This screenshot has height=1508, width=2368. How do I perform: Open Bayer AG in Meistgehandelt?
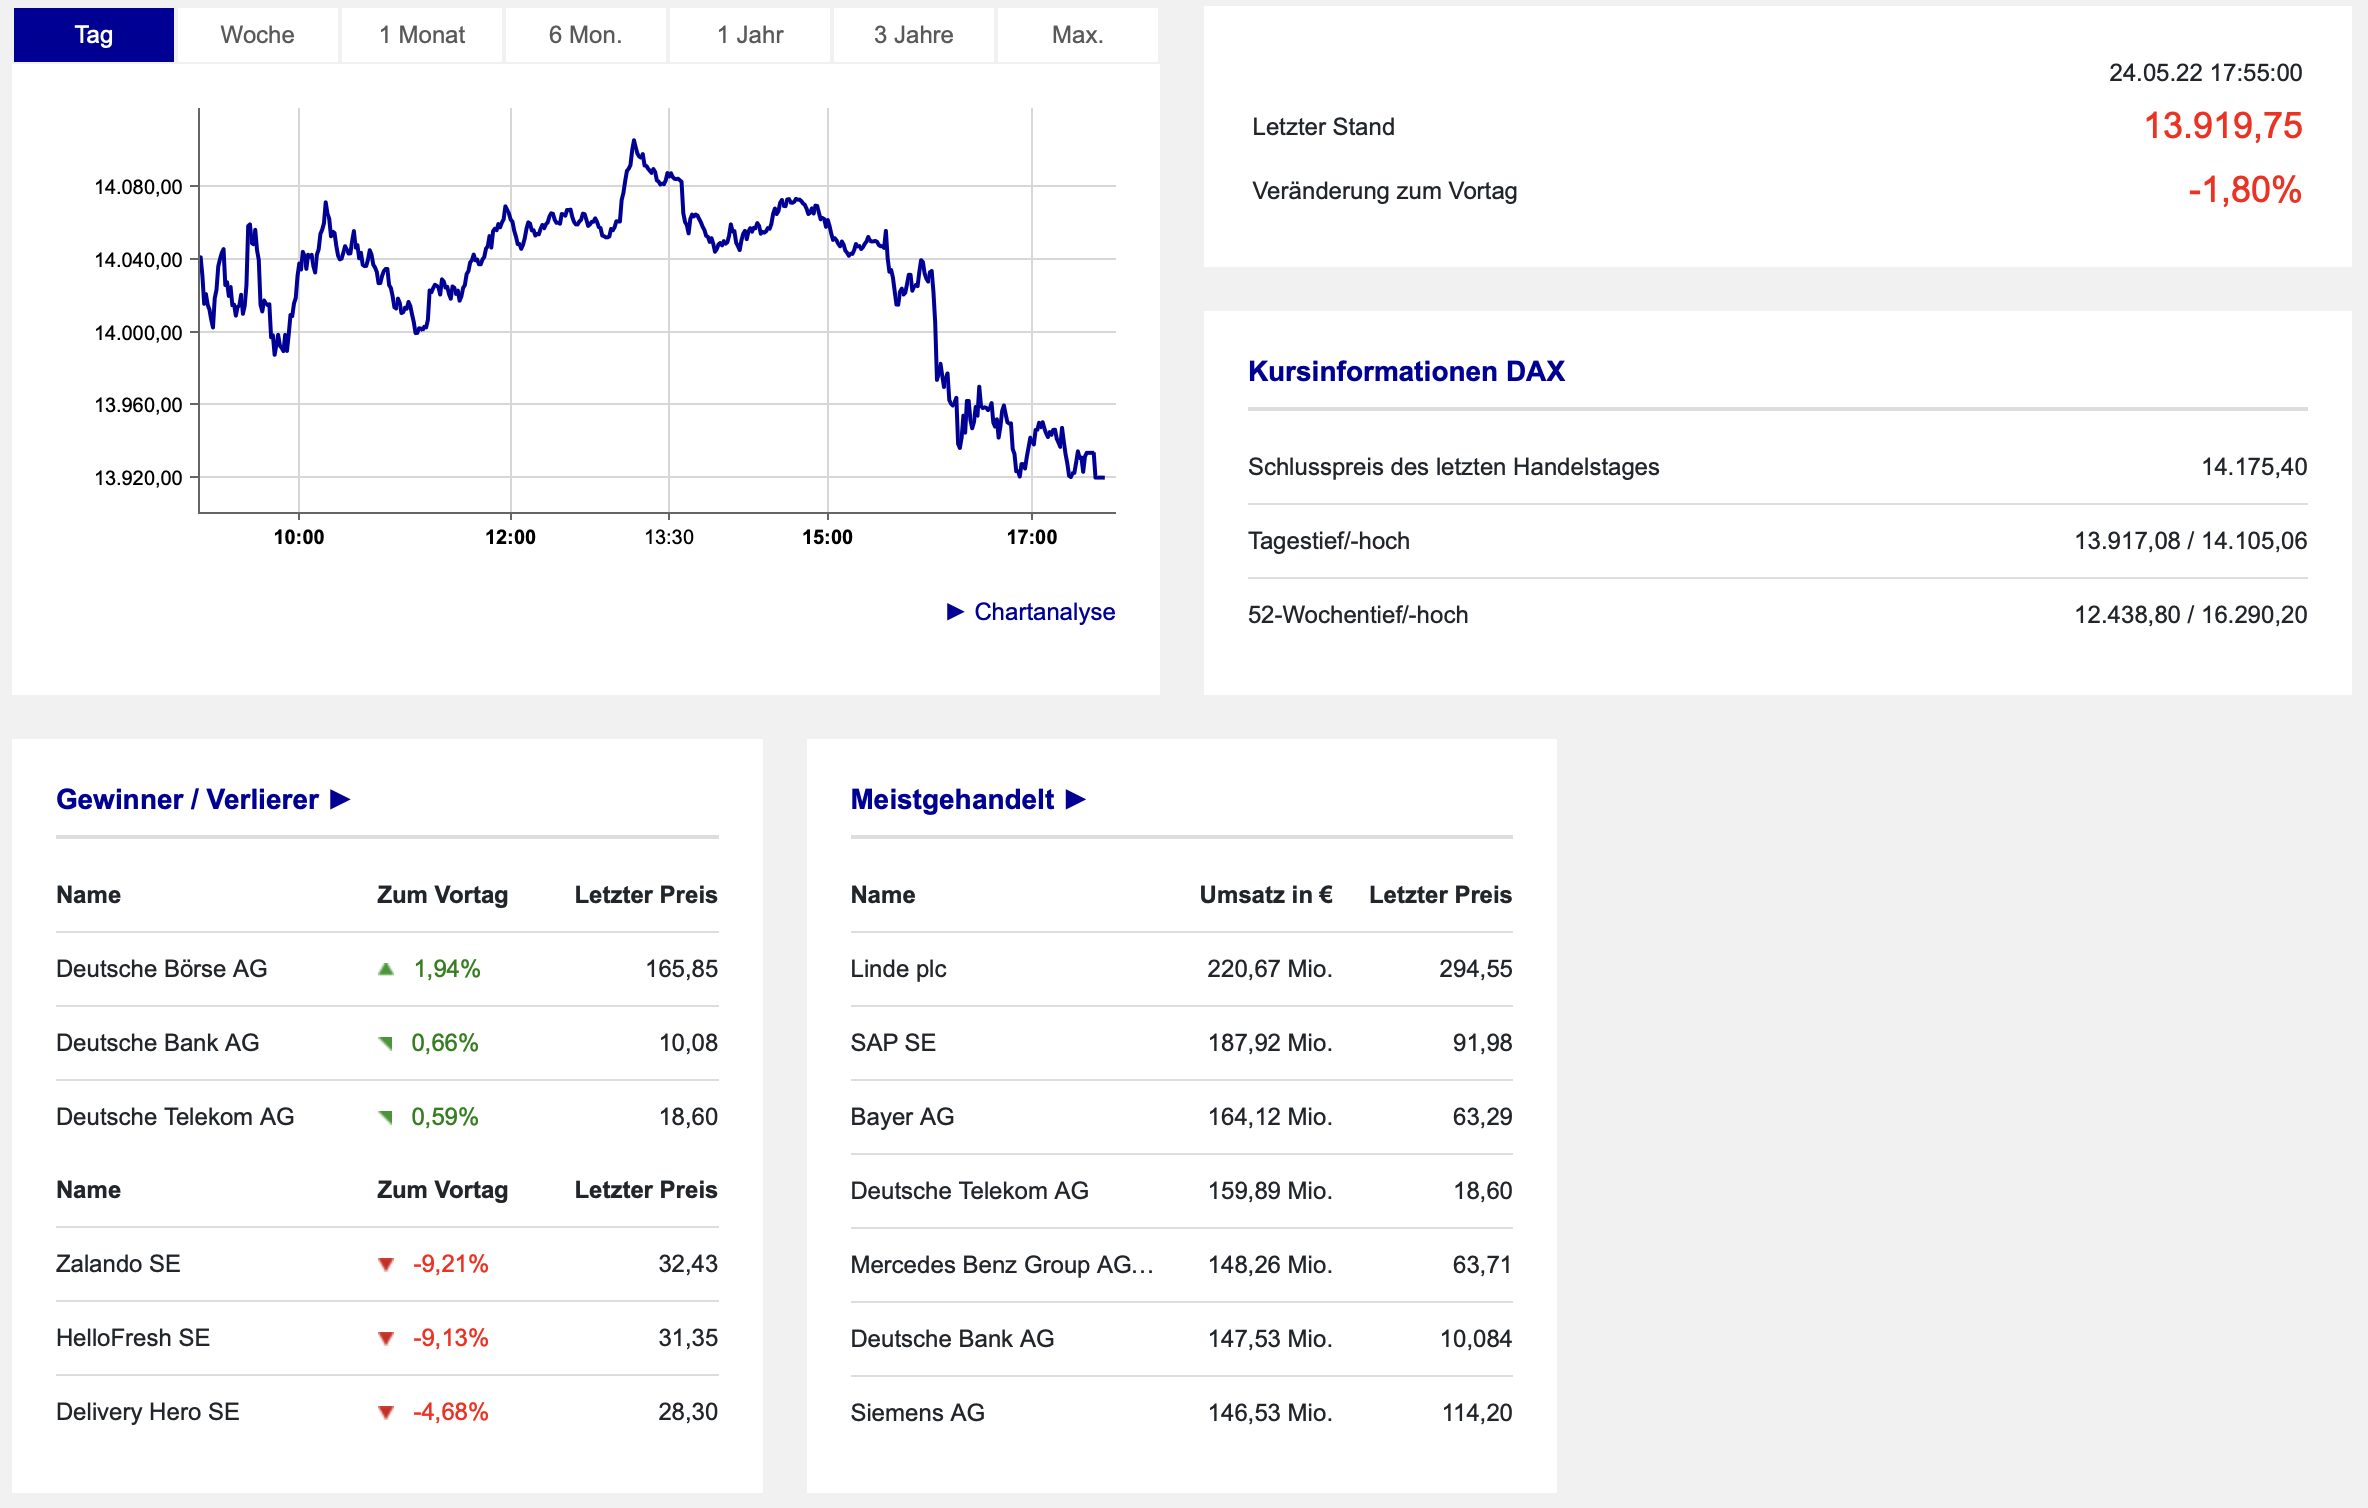pyautogui.click(x=902, y=1117)
